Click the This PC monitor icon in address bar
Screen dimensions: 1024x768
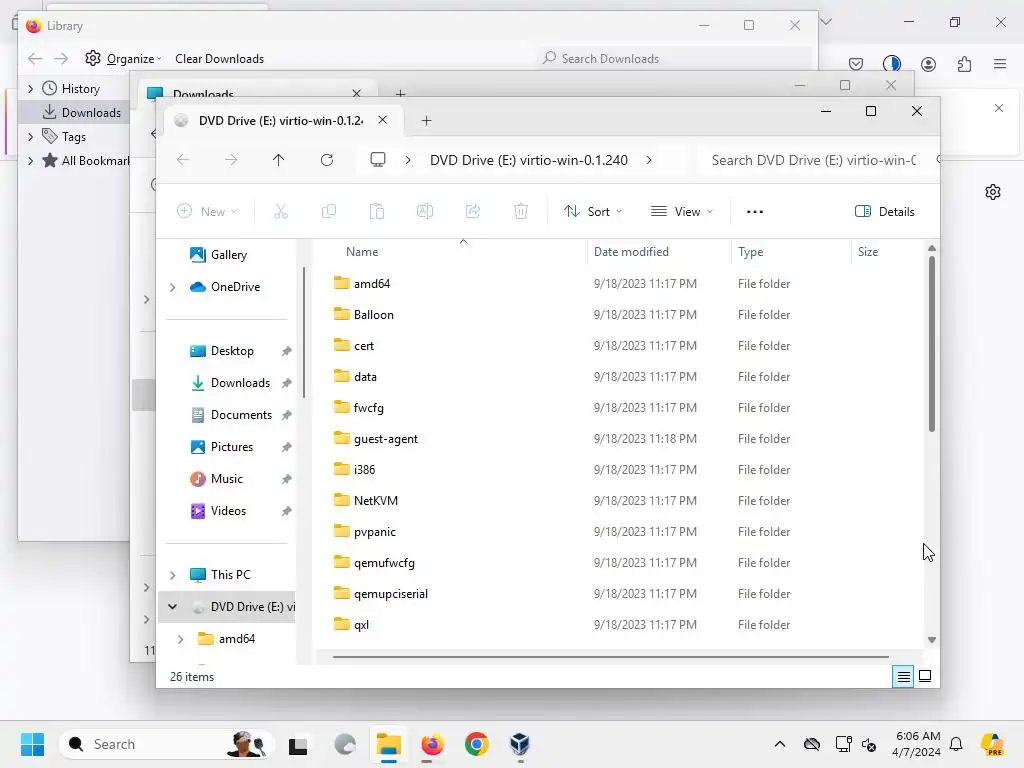[378, 160]
